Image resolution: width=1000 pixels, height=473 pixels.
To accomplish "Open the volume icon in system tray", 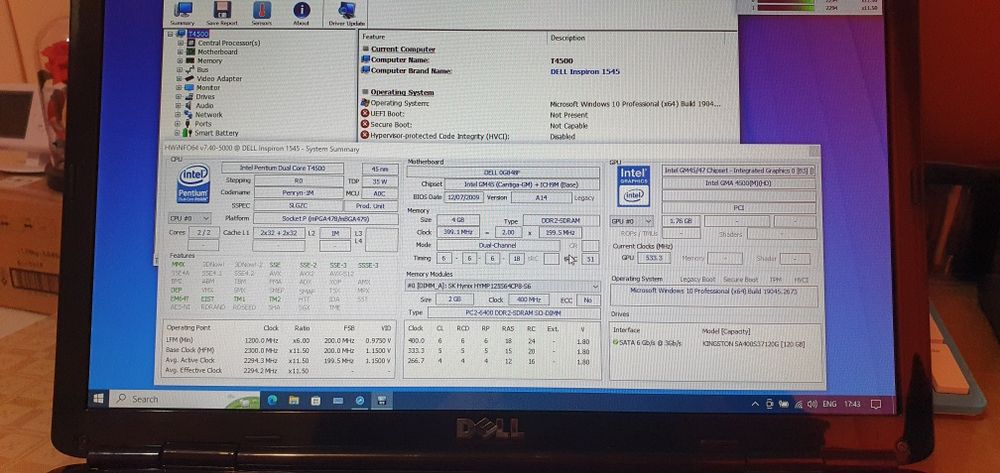I will [812, 404].
